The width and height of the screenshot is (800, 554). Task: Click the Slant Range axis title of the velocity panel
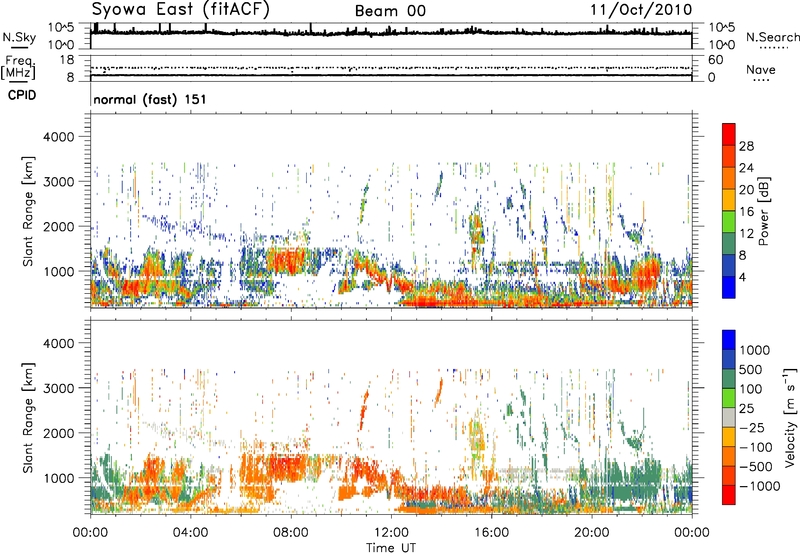point(28,418)
